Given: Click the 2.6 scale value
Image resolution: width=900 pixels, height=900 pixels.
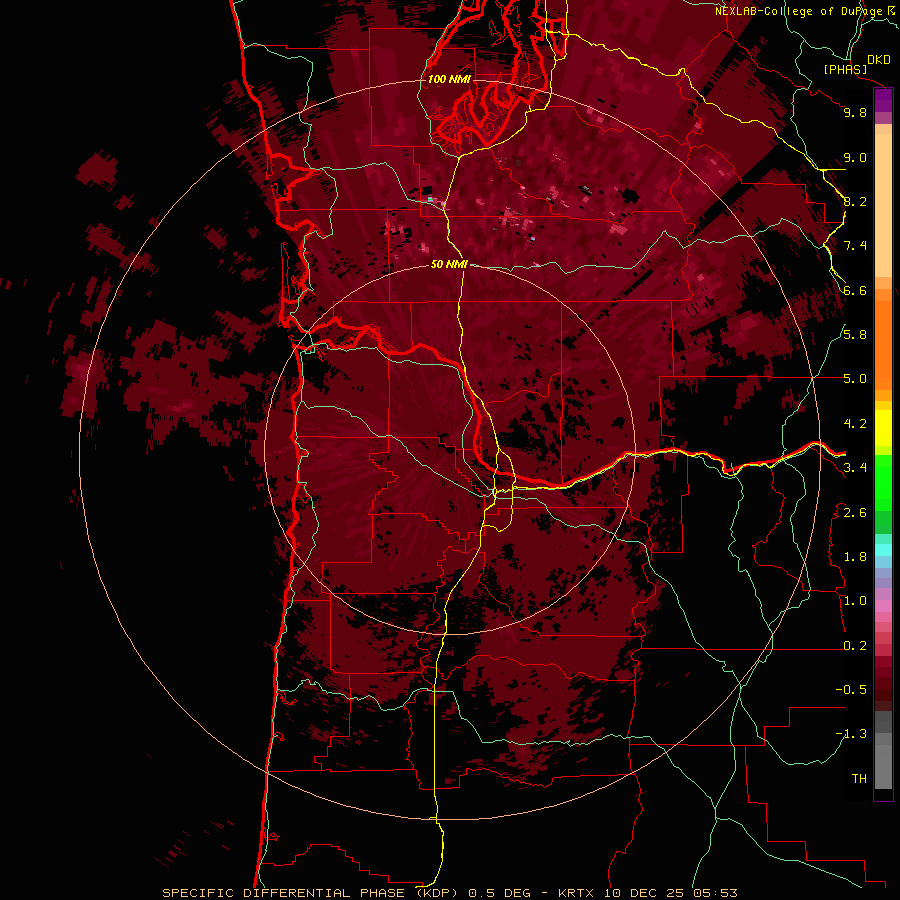Looking at the screenshot, I should click(x=855, y=513).
